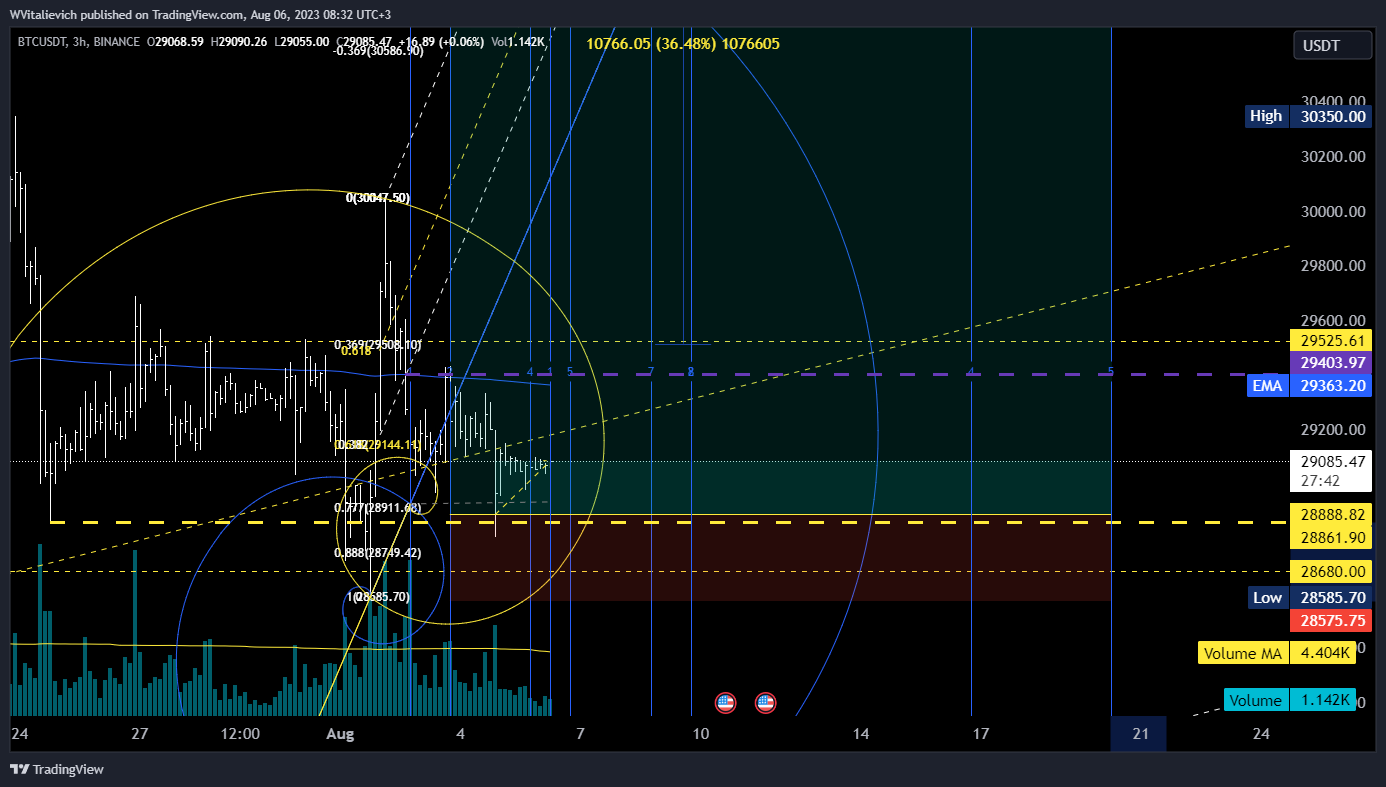Viewport: 1386px width, 787px height.
Task: Click the second US flag economic event icon
Action: [766, 702]
